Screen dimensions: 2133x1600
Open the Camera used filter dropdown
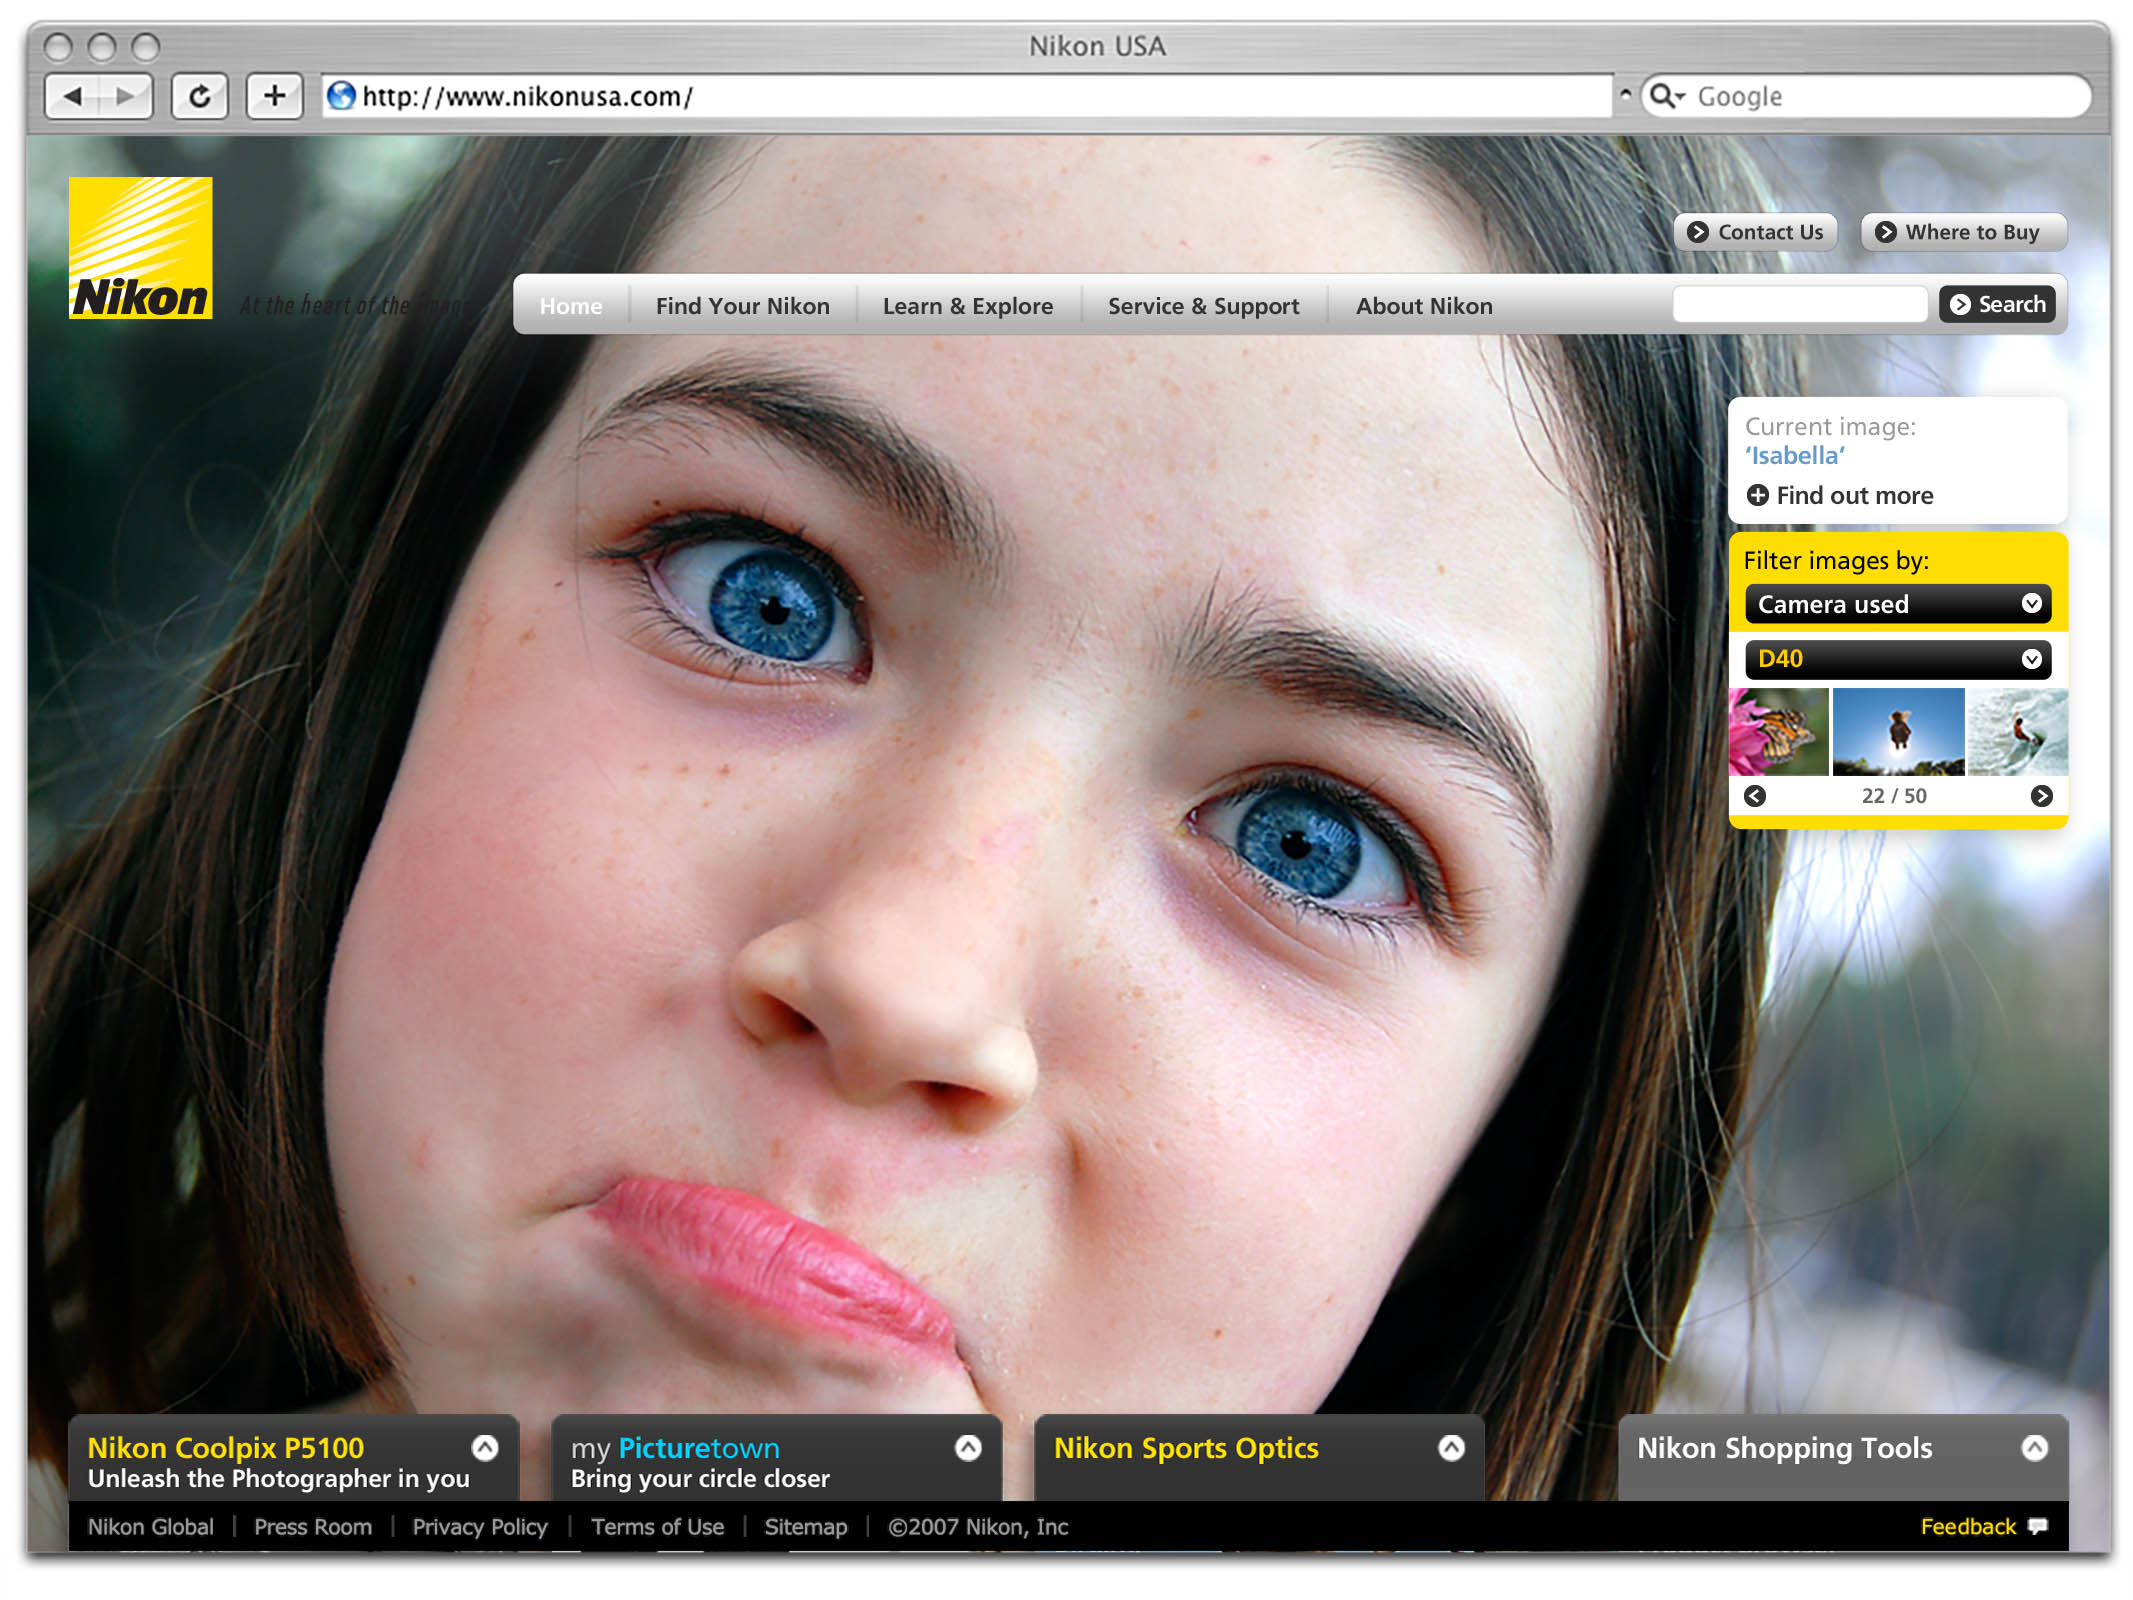point(1897,604)
